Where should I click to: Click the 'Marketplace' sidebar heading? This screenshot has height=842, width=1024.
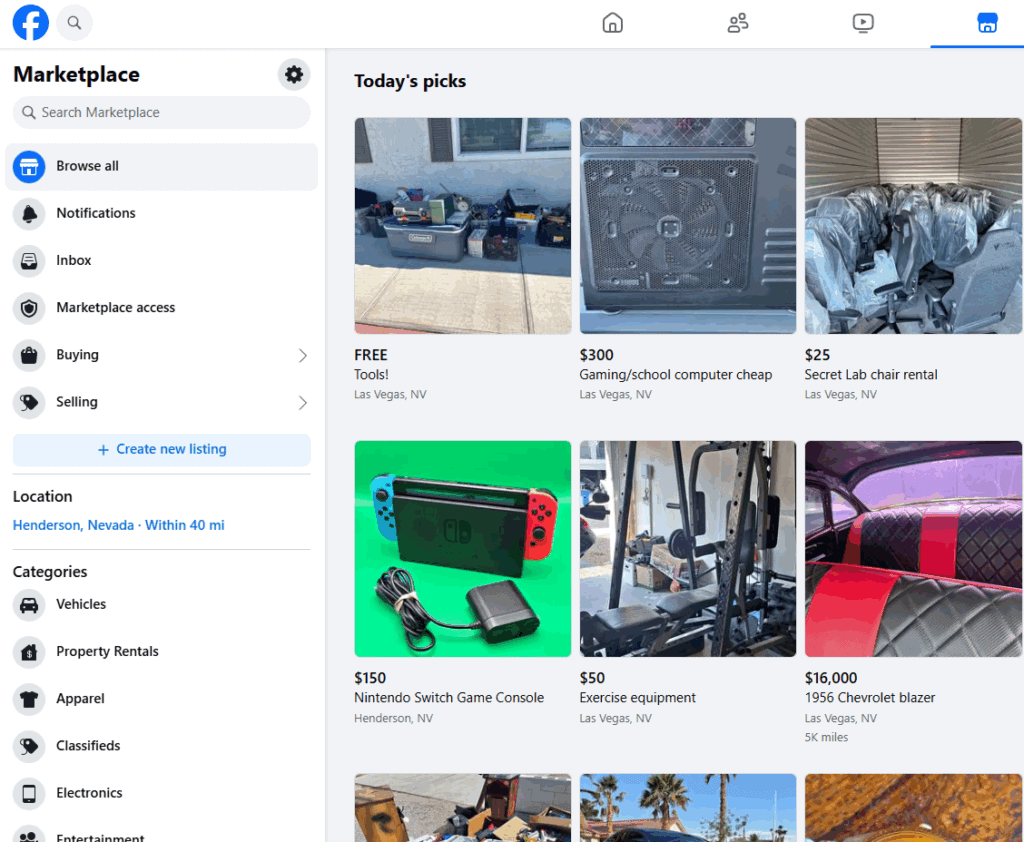[x=76, y=74]
